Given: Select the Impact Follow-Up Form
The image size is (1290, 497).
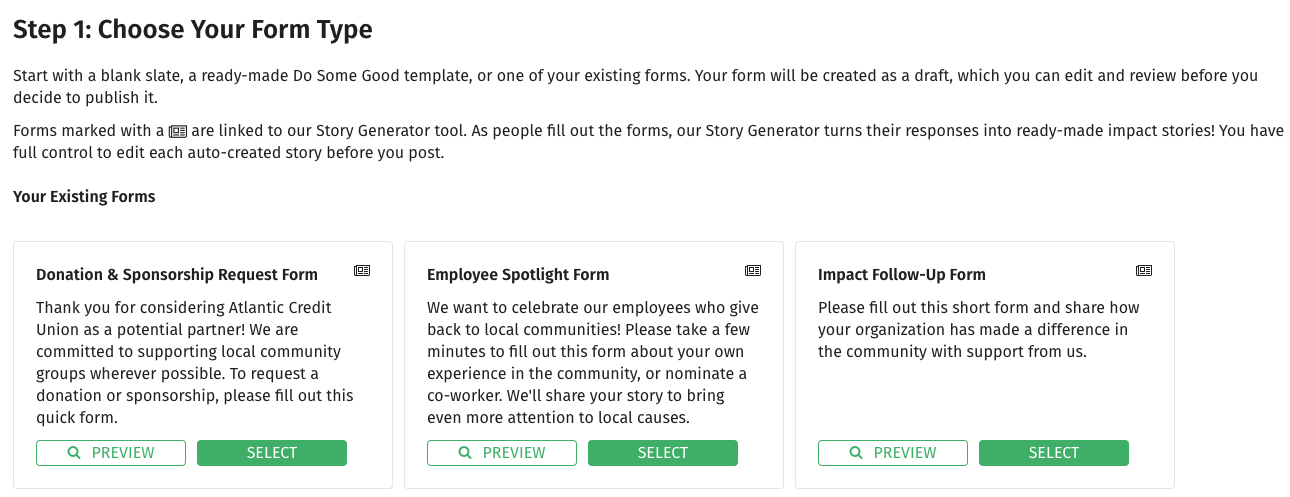Looking at the screenshot, I should 1054,453.
